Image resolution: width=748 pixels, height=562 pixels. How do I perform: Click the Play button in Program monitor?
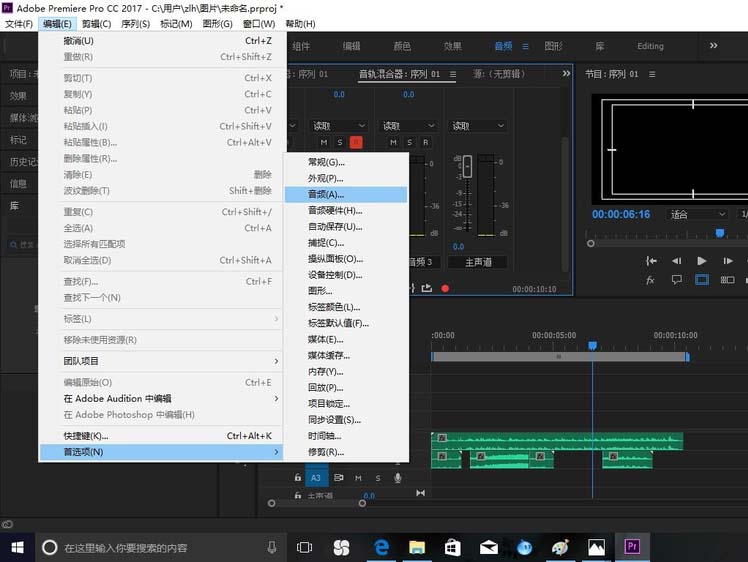pyautogui.click(x=701, y=261)
